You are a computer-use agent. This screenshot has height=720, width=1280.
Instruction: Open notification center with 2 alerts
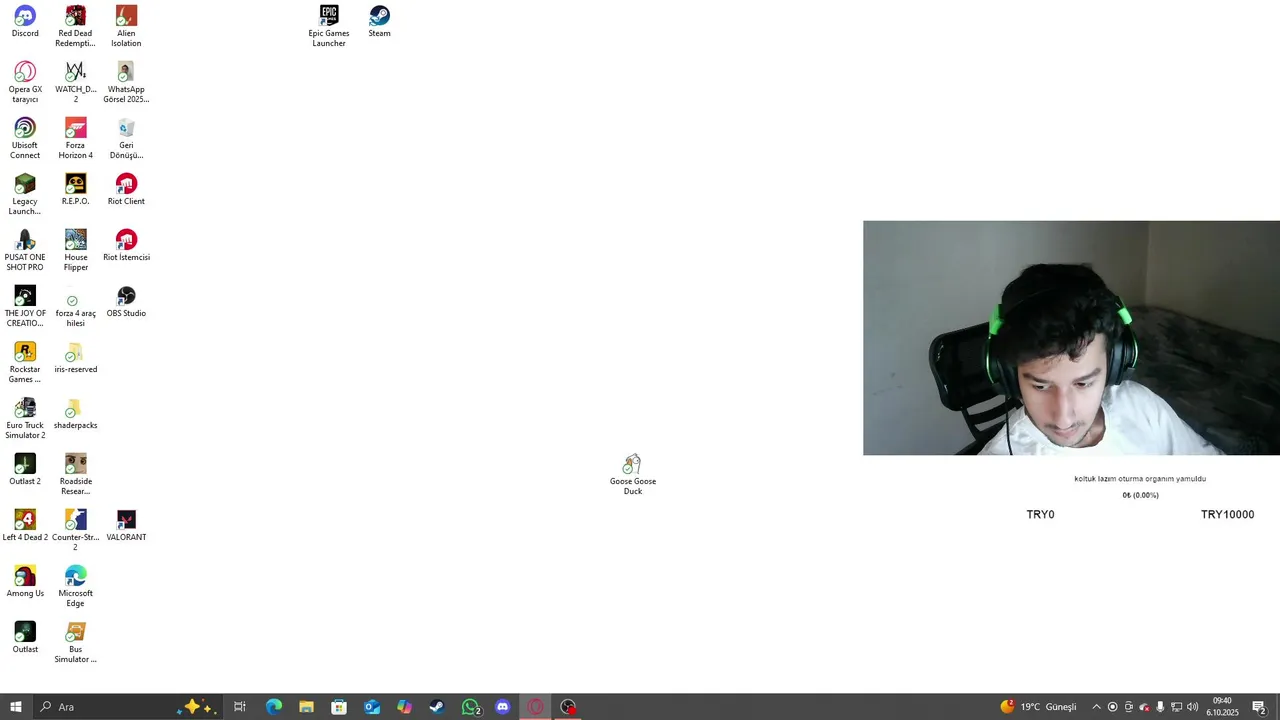[x=1260, y=707]
